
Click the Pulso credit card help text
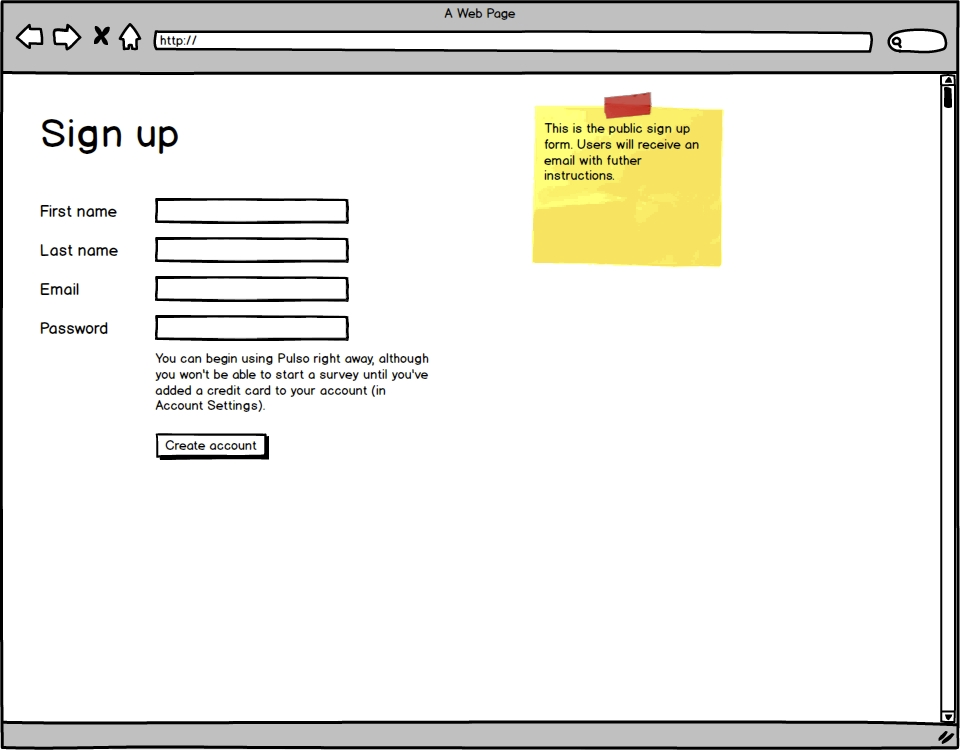[x=292, y=382]
